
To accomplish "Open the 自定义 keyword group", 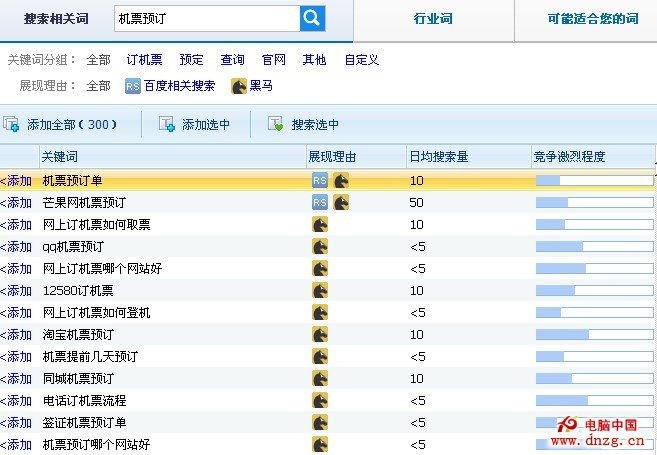I will [x=361, y=60].
